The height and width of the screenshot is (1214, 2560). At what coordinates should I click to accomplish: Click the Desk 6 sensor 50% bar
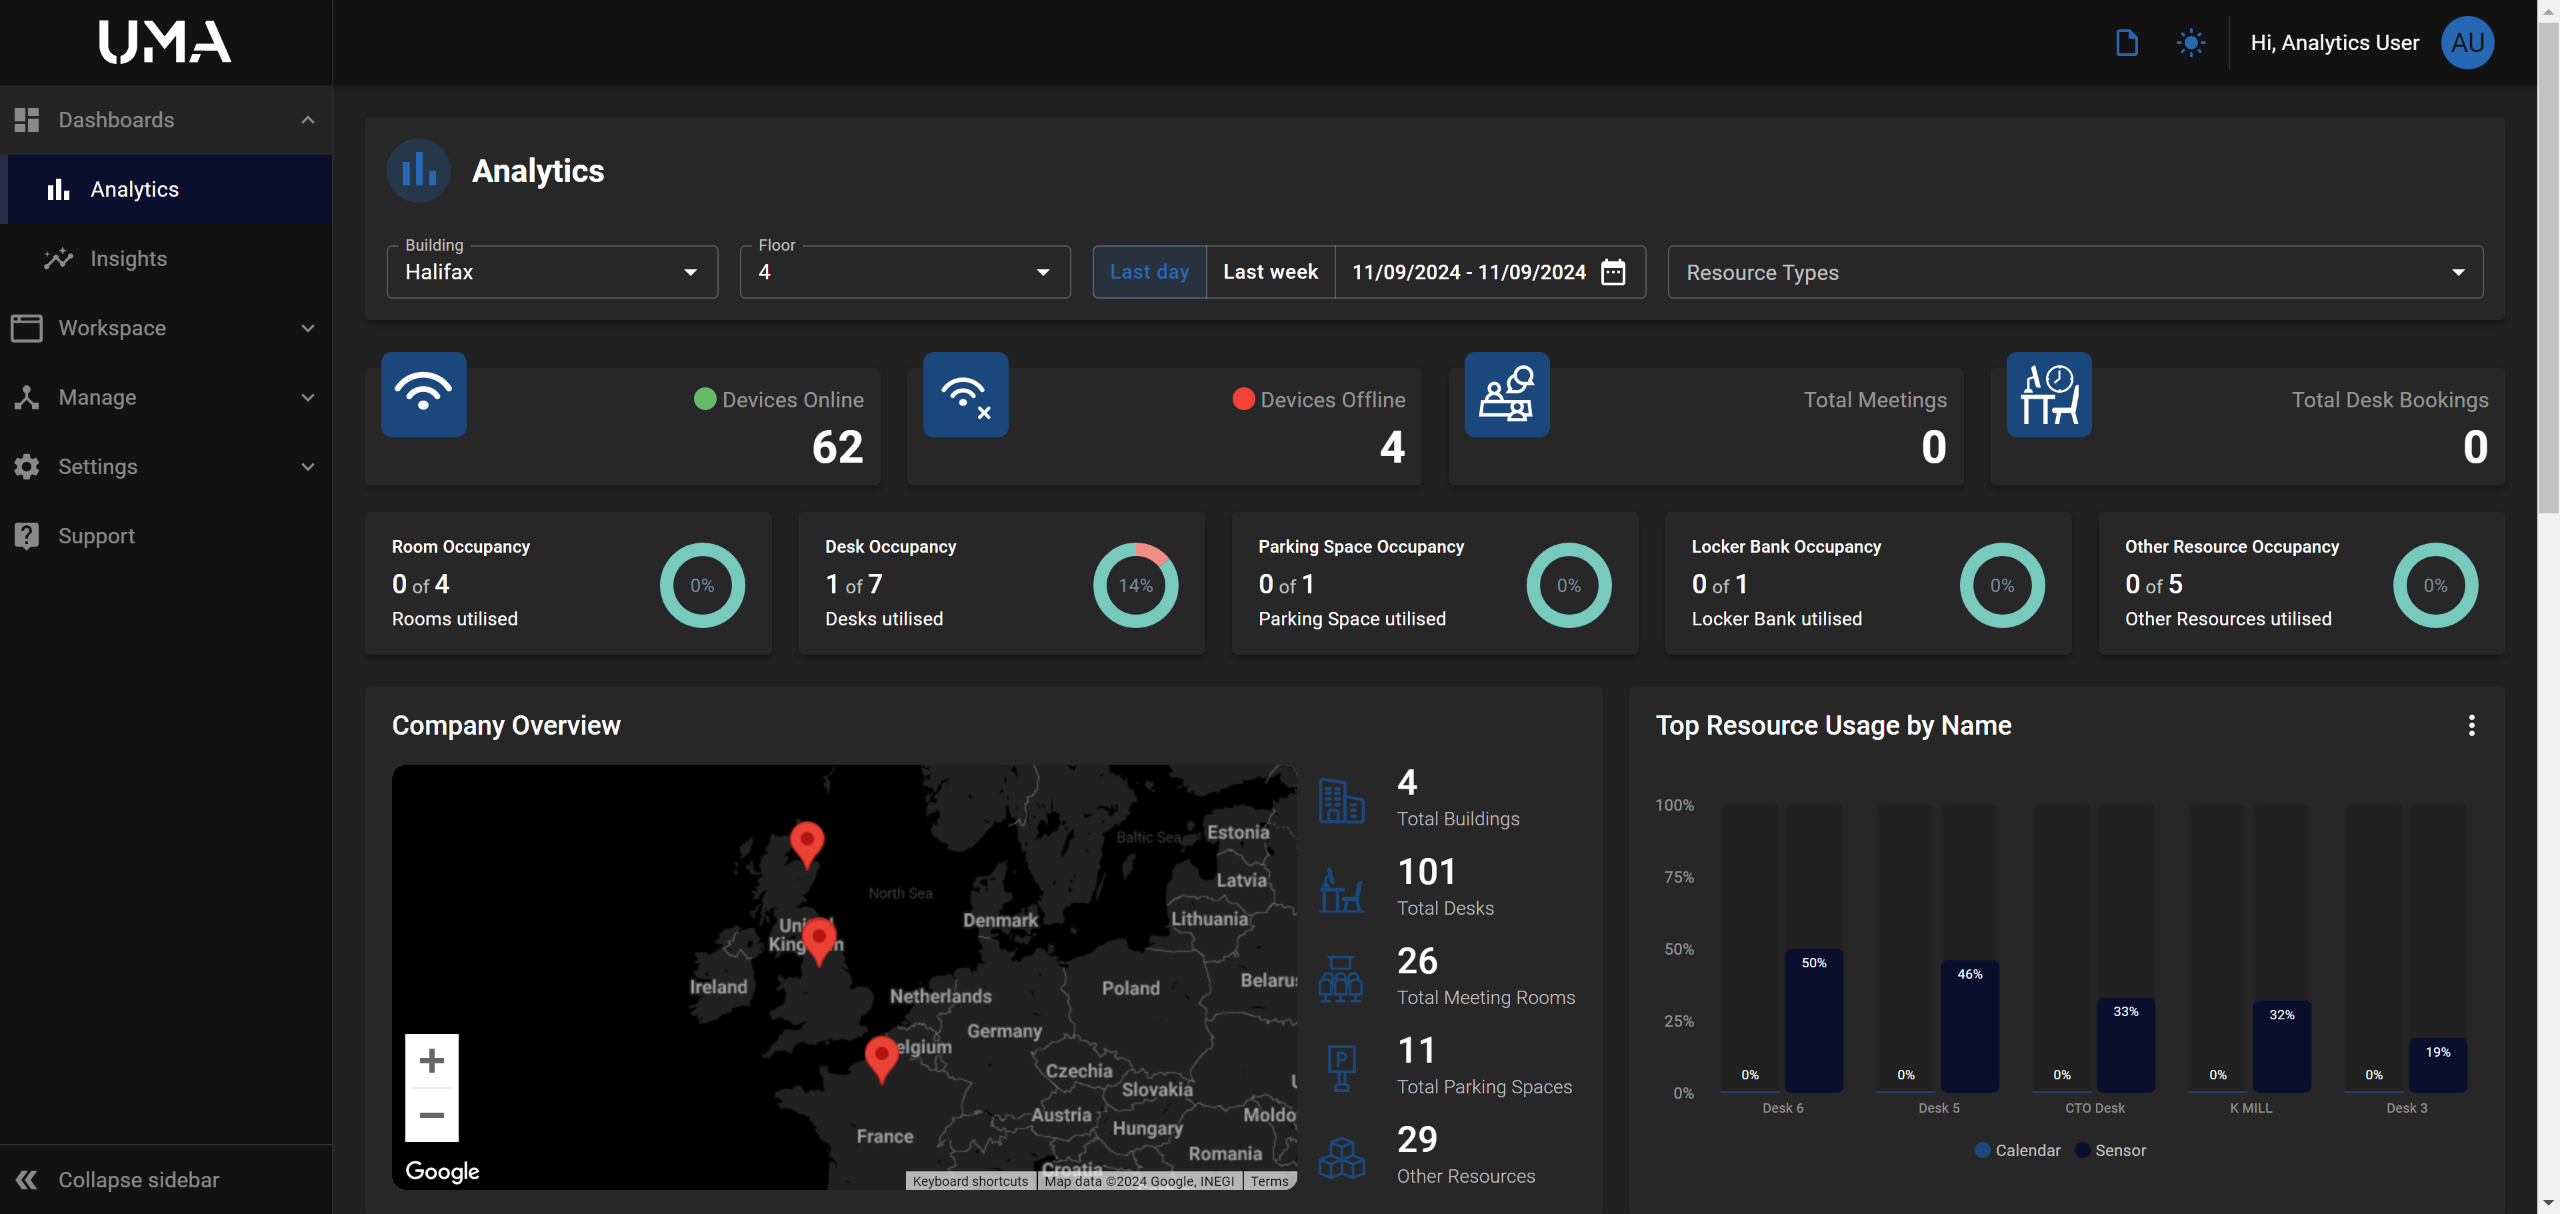(x=1813, y=1022)
